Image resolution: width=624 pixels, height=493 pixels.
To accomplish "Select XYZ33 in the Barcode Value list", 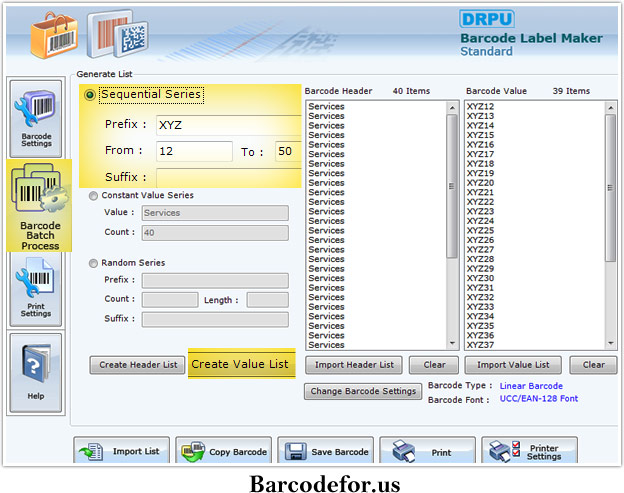I will tap(480, 307).
